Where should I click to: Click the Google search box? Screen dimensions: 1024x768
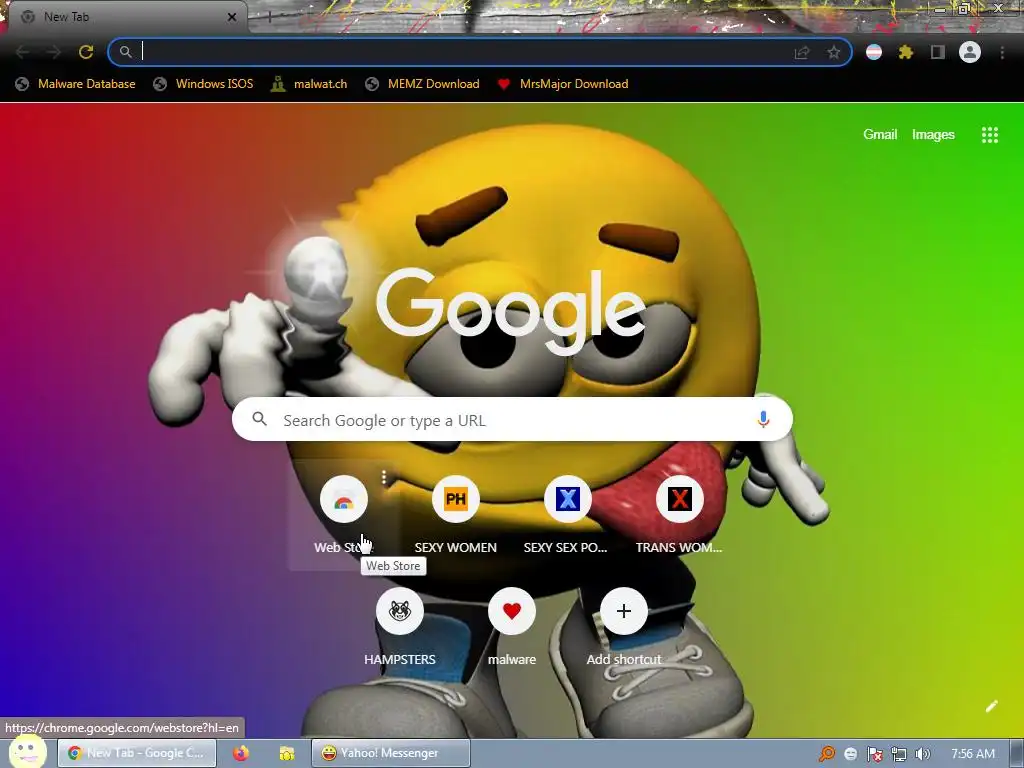[512, 419]
